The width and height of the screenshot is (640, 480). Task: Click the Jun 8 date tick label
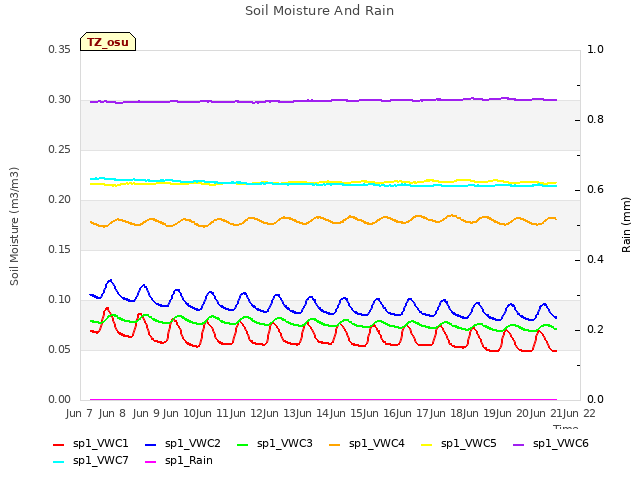112,413
